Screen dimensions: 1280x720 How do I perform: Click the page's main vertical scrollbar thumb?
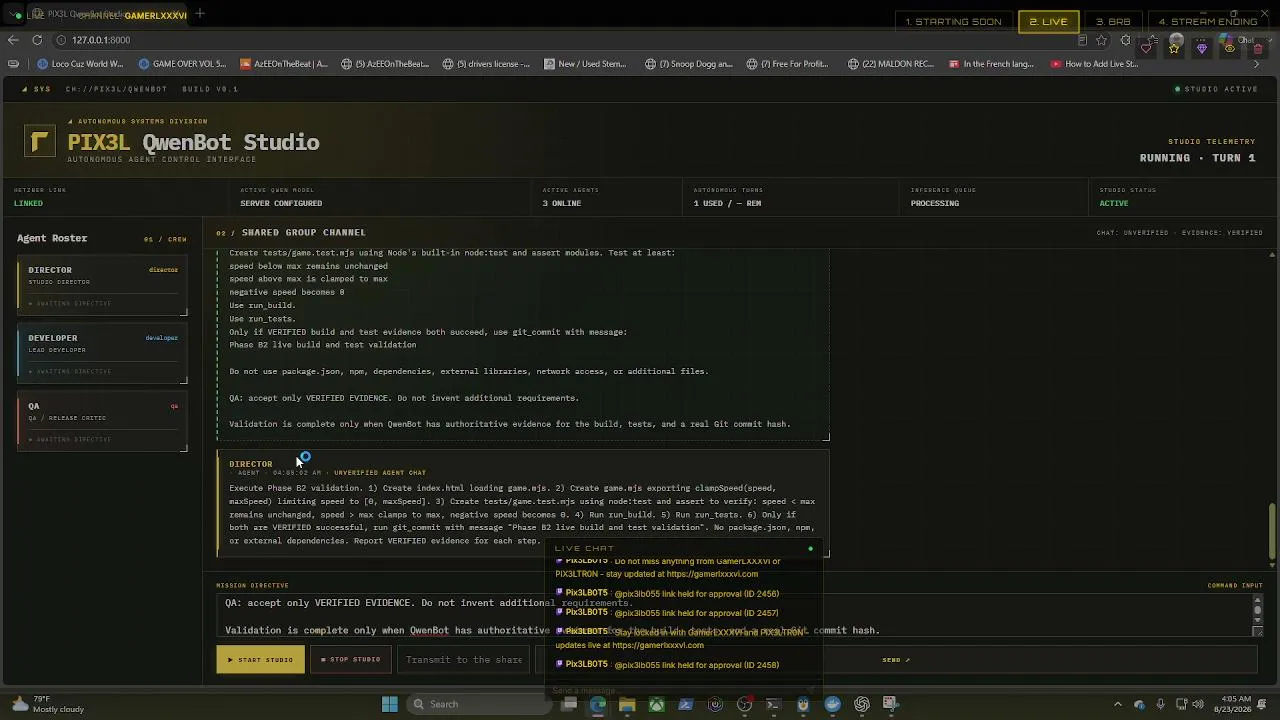pyautogui.click(x=1273, y=530)
